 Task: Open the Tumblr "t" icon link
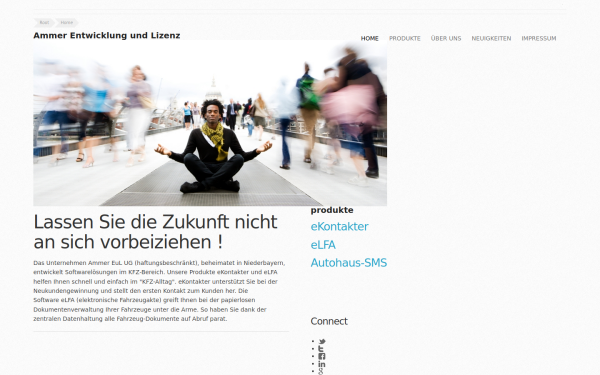[321, 349]
